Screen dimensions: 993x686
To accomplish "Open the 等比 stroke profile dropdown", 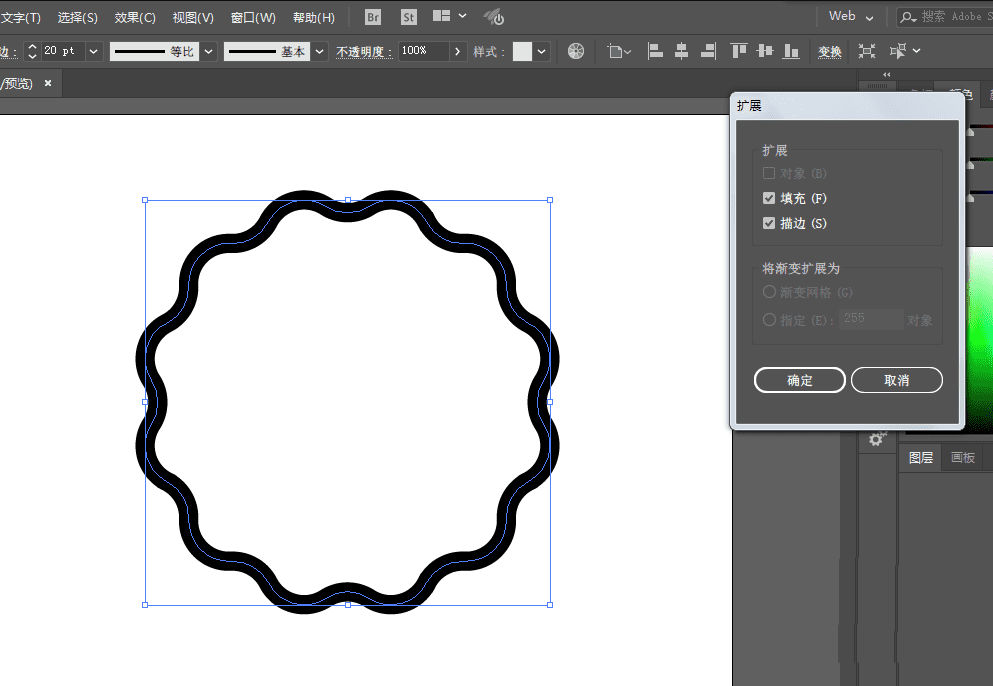I will (x=208, y=51).
